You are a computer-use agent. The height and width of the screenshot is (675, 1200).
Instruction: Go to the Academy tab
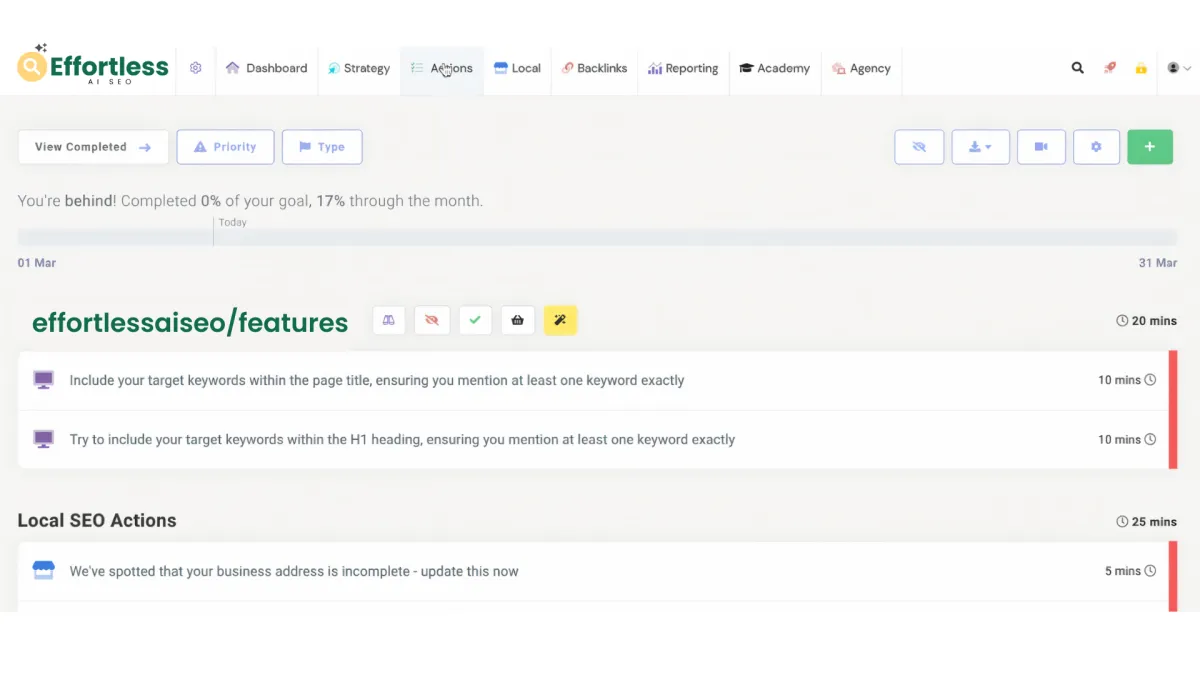(x=774, y=68)
